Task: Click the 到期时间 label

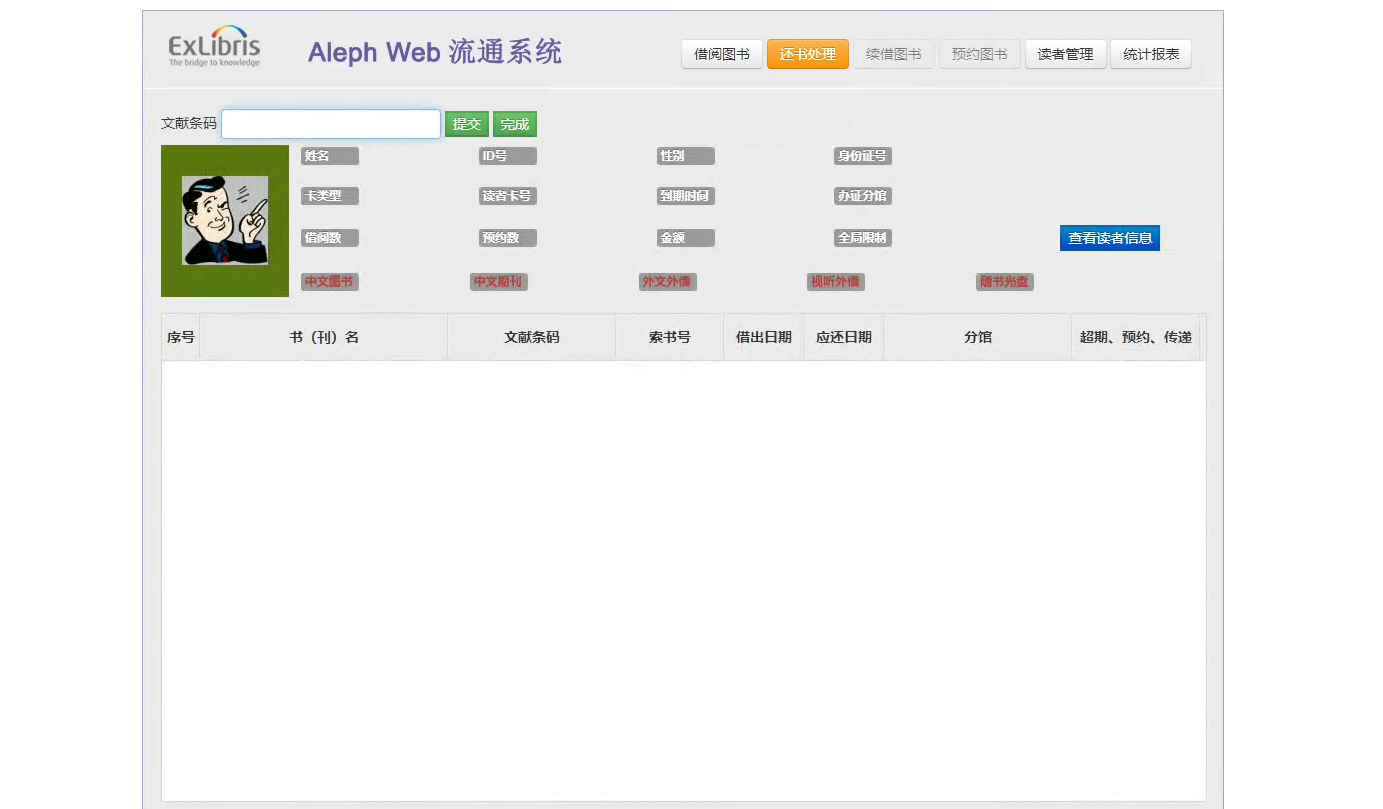Action: [686, 196]
